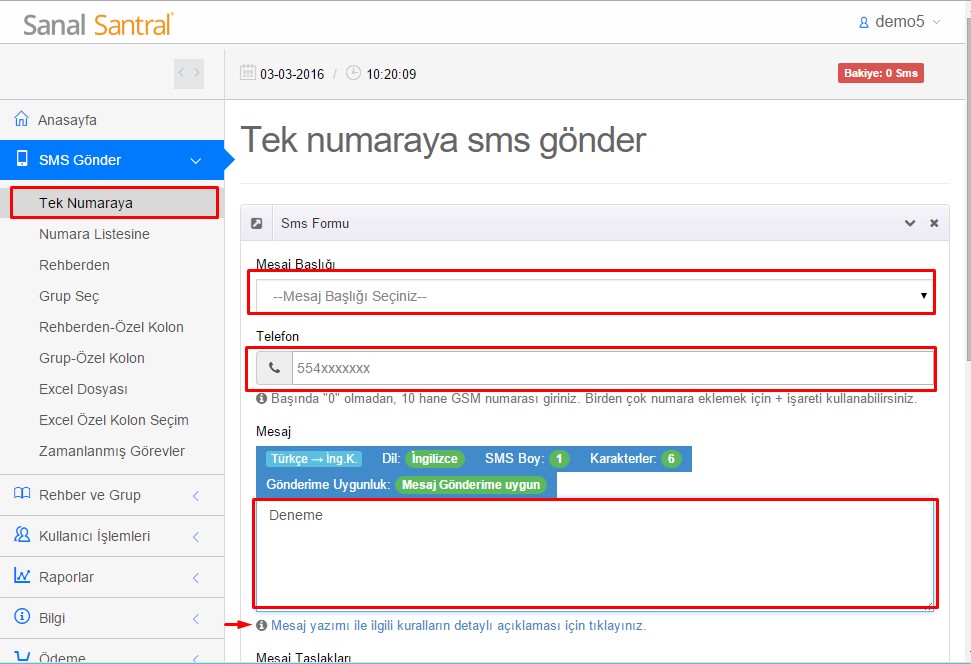
Task: Click the Mesaj Gönderime uygun badge
Action: point(471,484)
